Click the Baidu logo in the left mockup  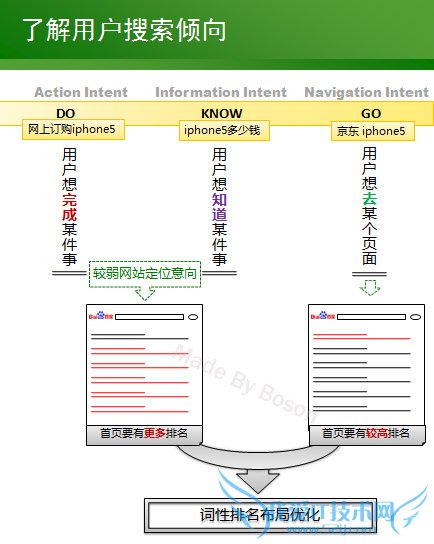101,316
